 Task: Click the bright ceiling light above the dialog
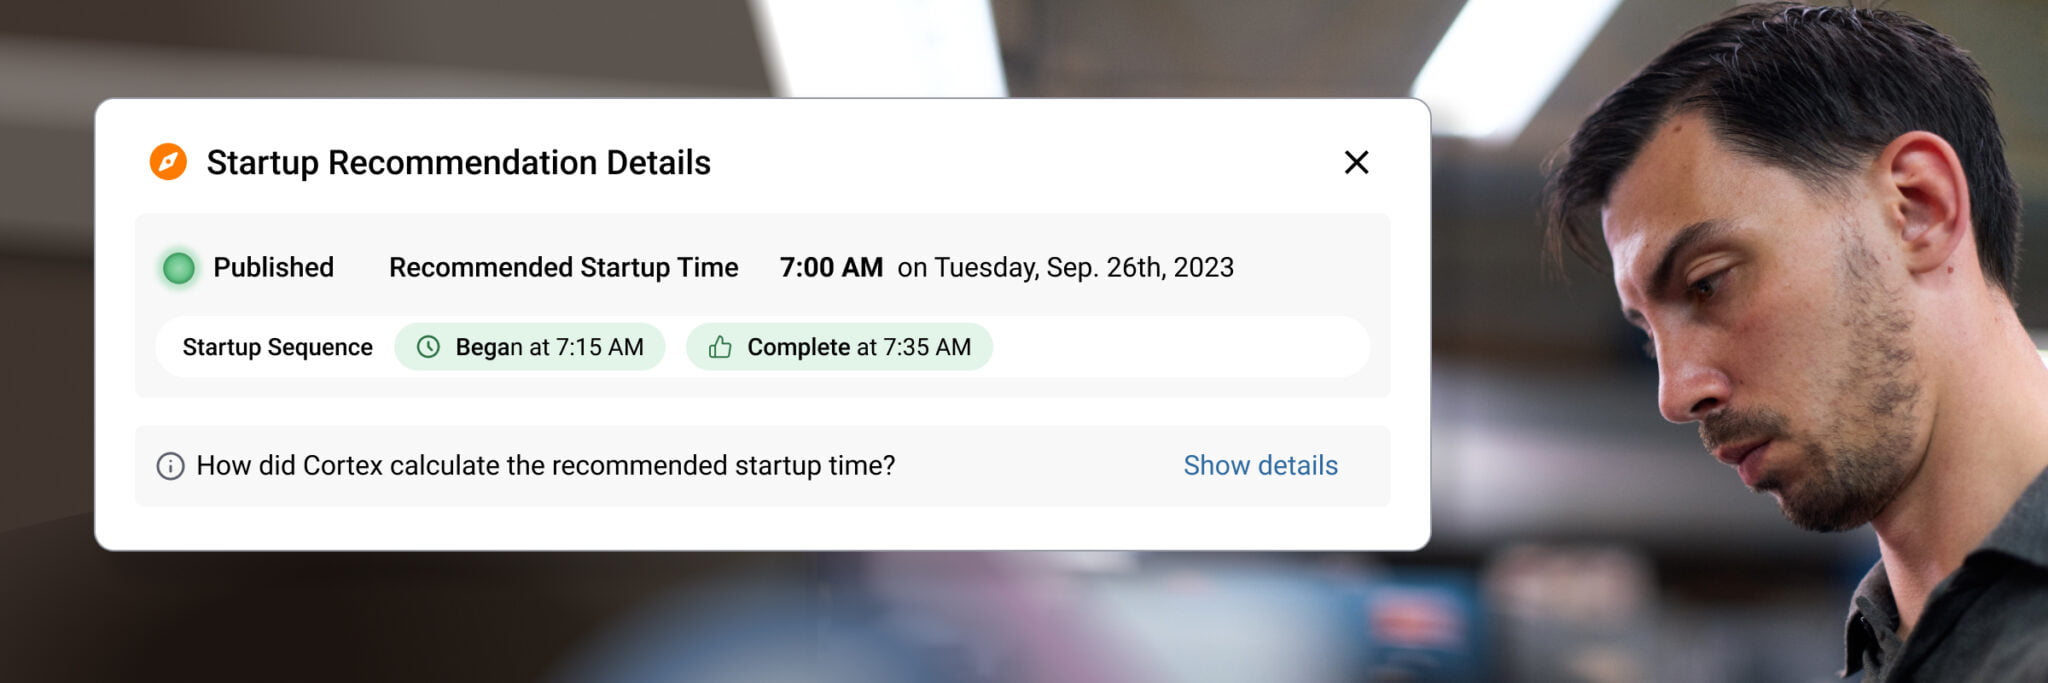880,45
